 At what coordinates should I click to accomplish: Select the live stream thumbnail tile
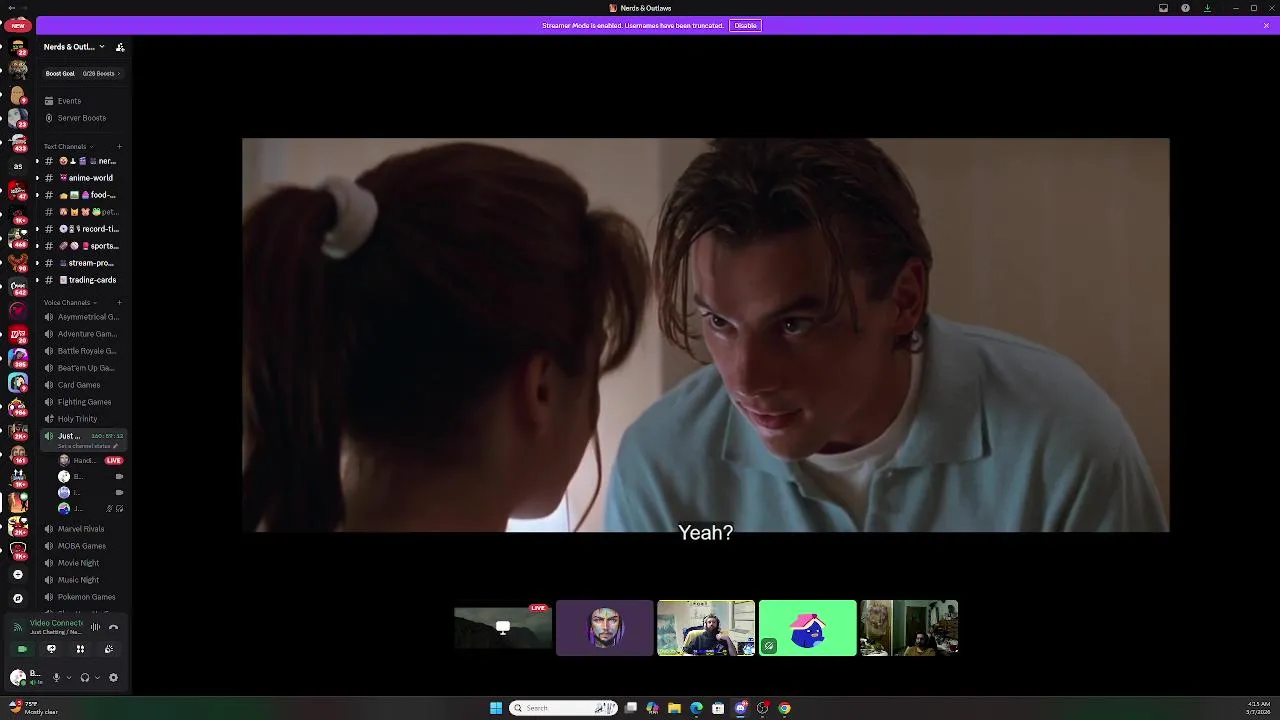pyautogui.click(x=503, y=628)
